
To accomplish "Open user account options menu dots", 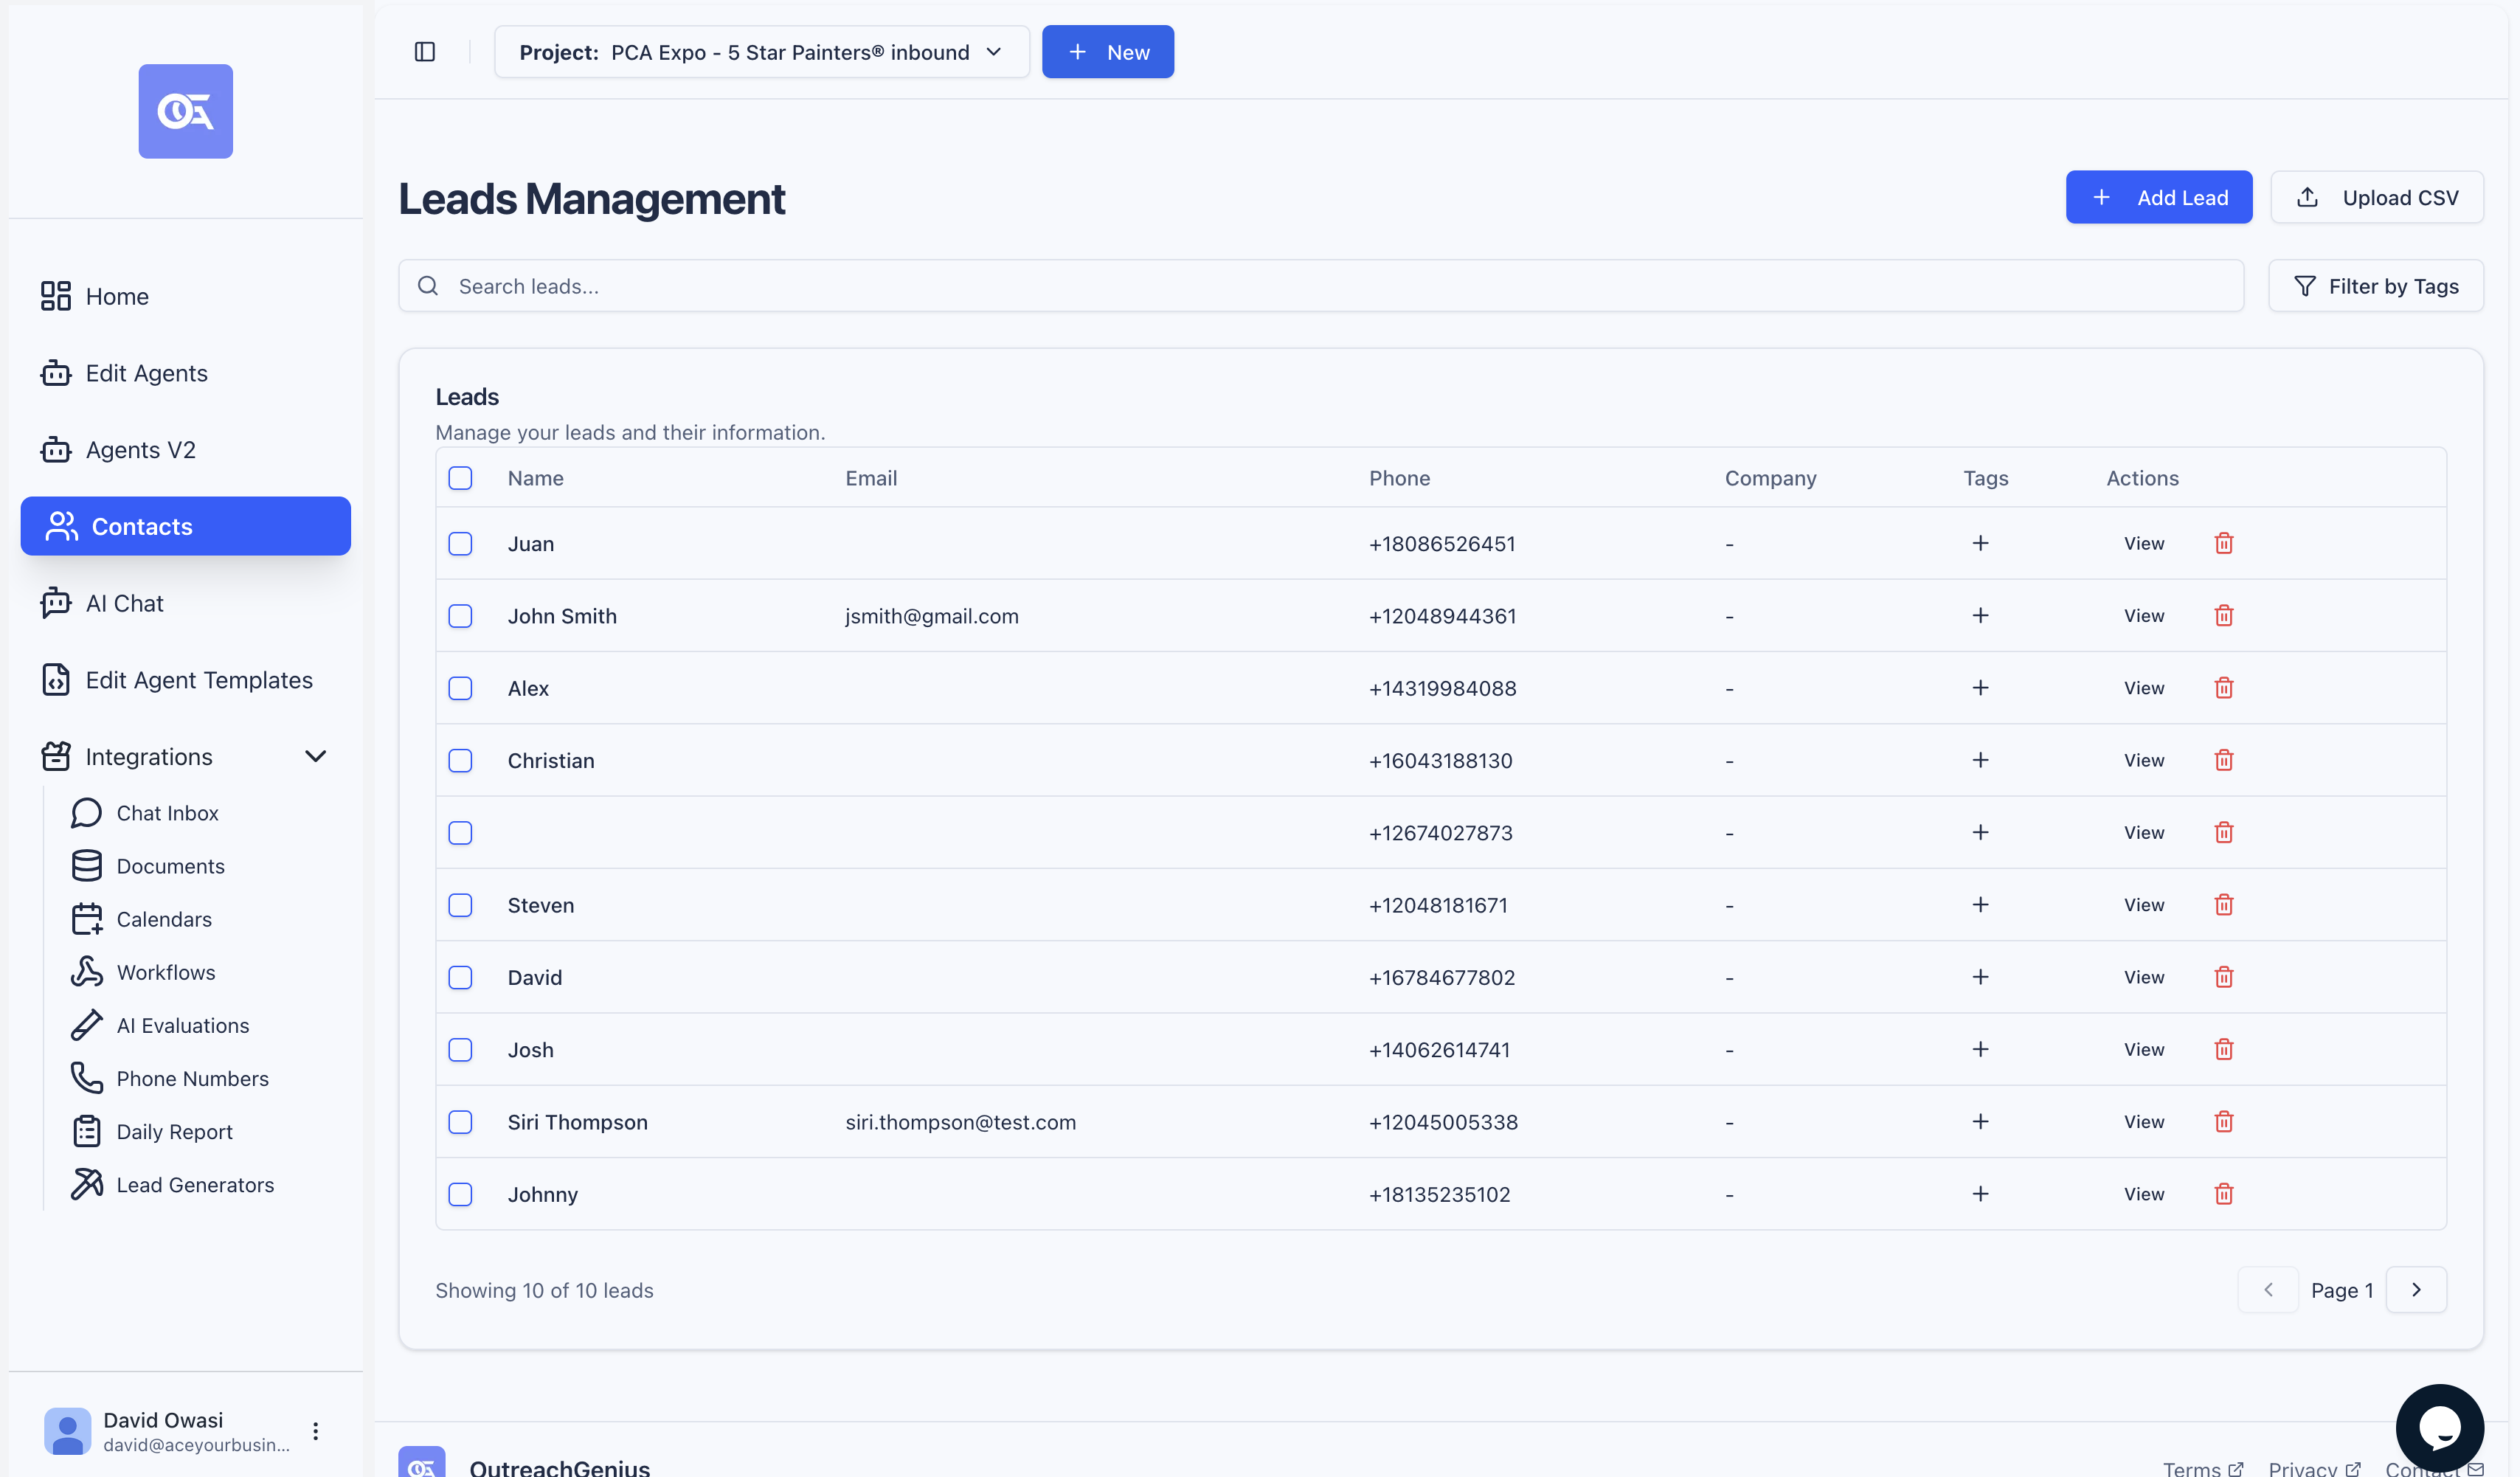I will (316, 1431).
